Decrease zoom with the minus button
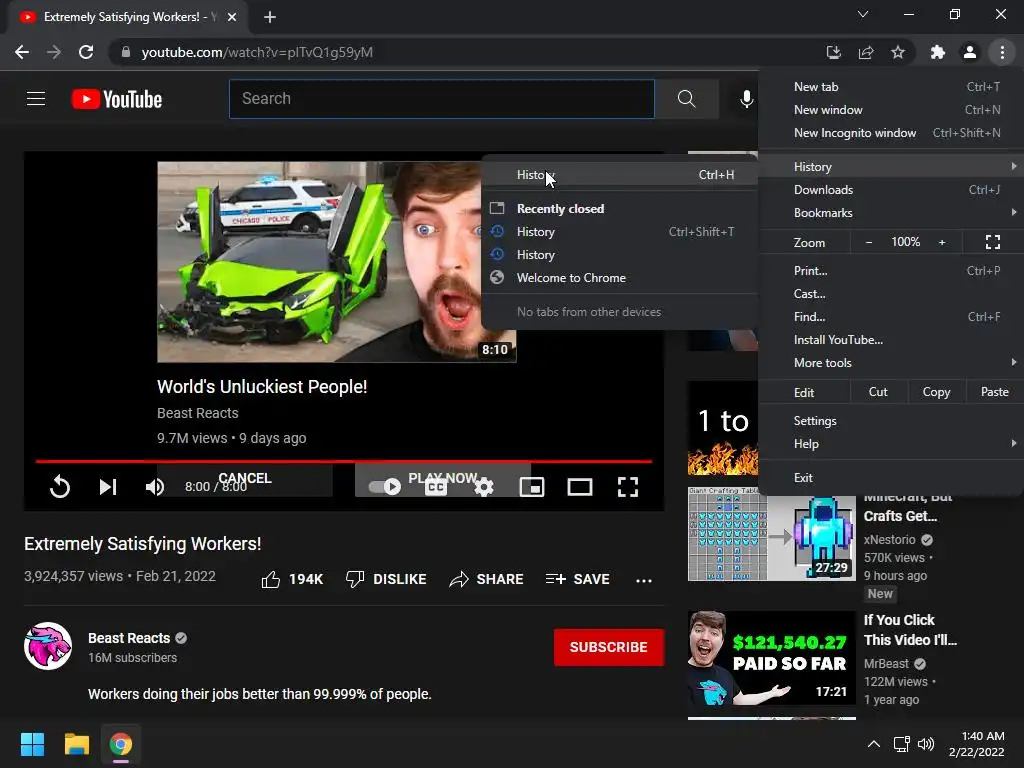The width and height of the screenshot is (1024, 768). (x=869, y=242)
